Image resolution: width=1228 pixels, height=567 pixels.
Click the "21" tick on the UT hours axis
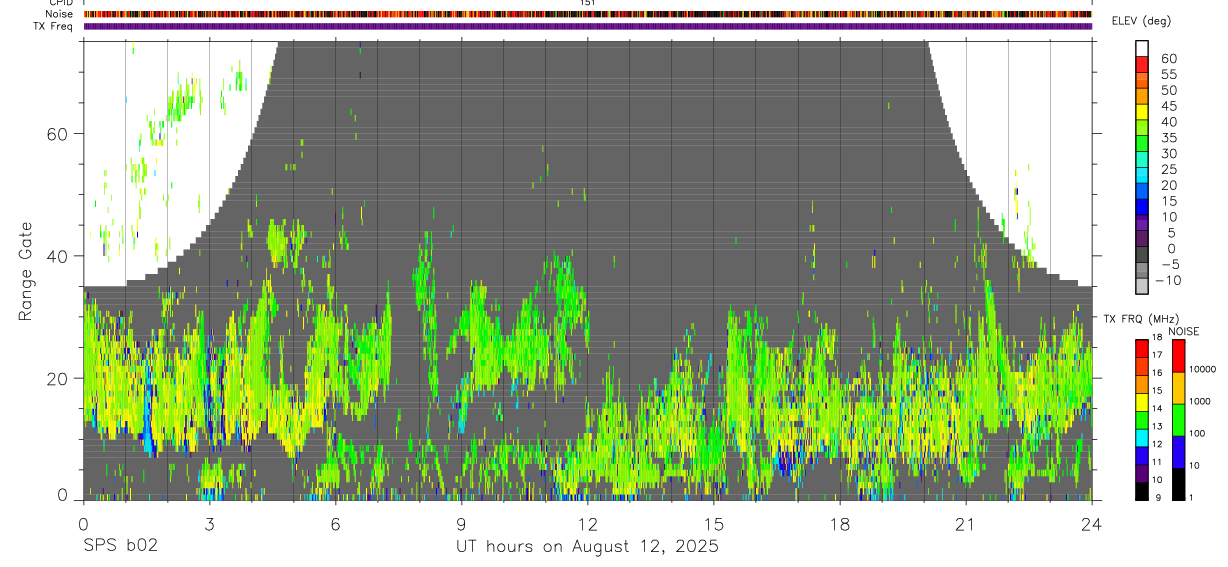(966, 523)
